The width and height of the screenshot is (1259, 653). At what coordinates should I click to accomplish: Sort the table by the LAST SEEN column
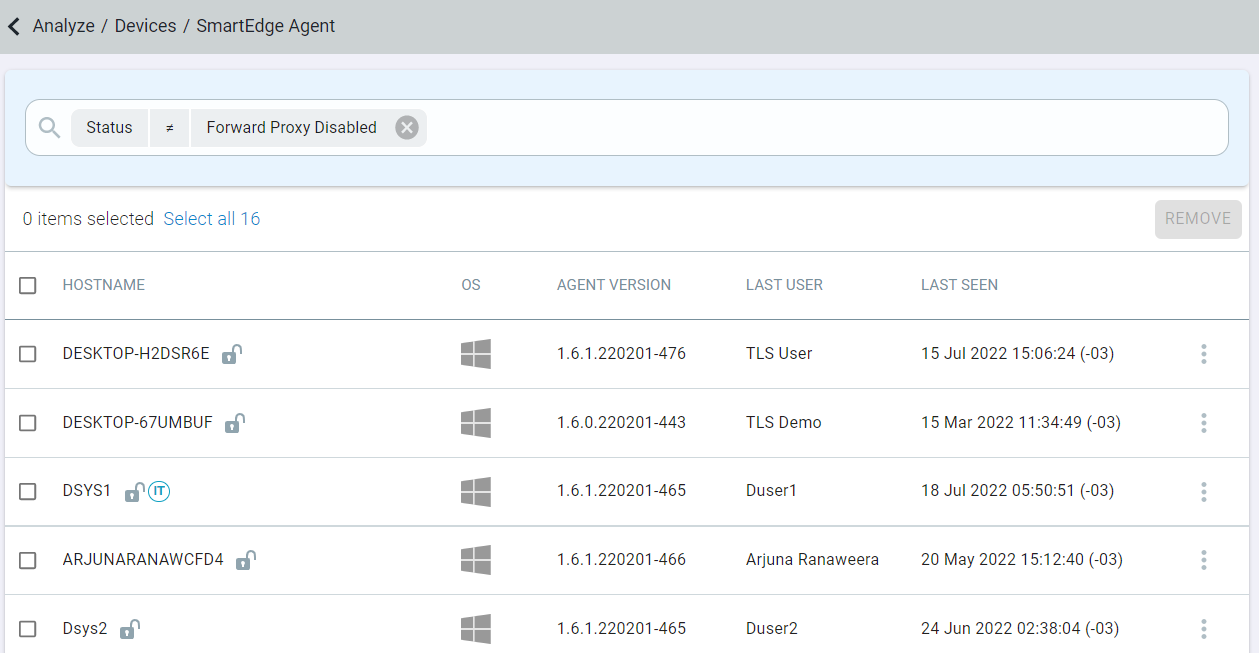(958, 285)
